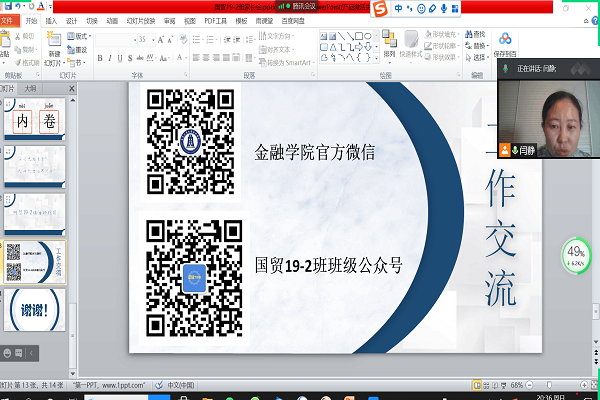
Task: Decrease font size with small A icon
Action: tap(170, 40)
